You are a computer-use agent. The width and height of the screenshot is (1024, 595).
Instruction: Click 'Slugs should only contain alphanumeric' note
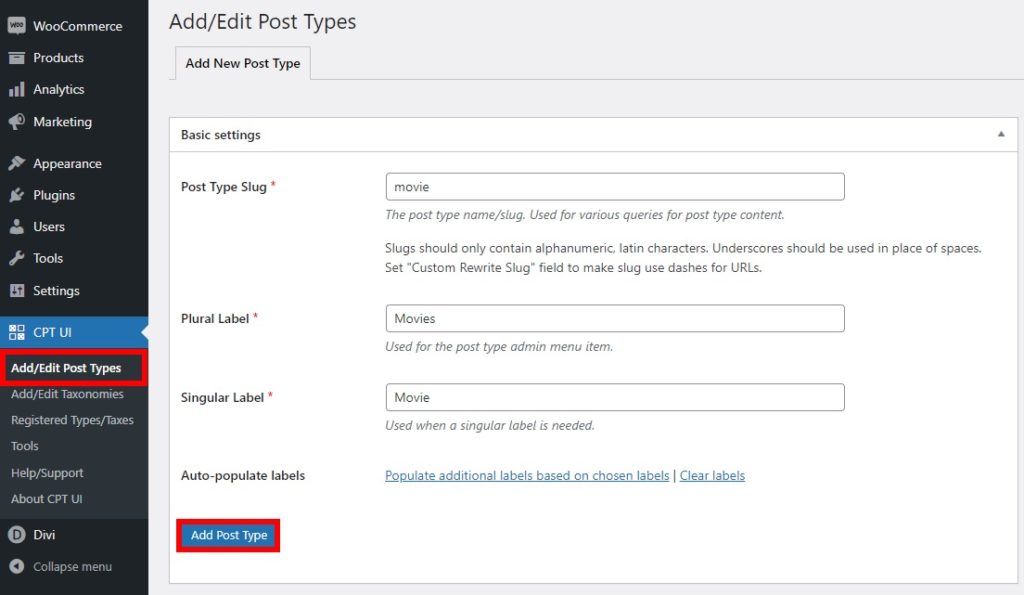point(683,258)
